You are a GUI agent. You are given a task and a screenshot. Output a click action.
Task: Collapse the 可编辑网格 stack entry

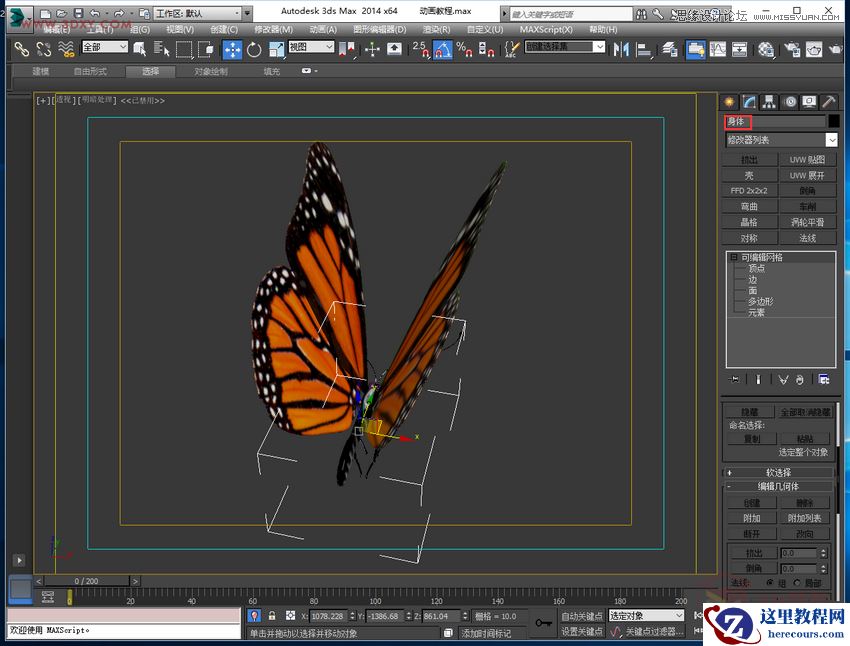pos(733,258)
